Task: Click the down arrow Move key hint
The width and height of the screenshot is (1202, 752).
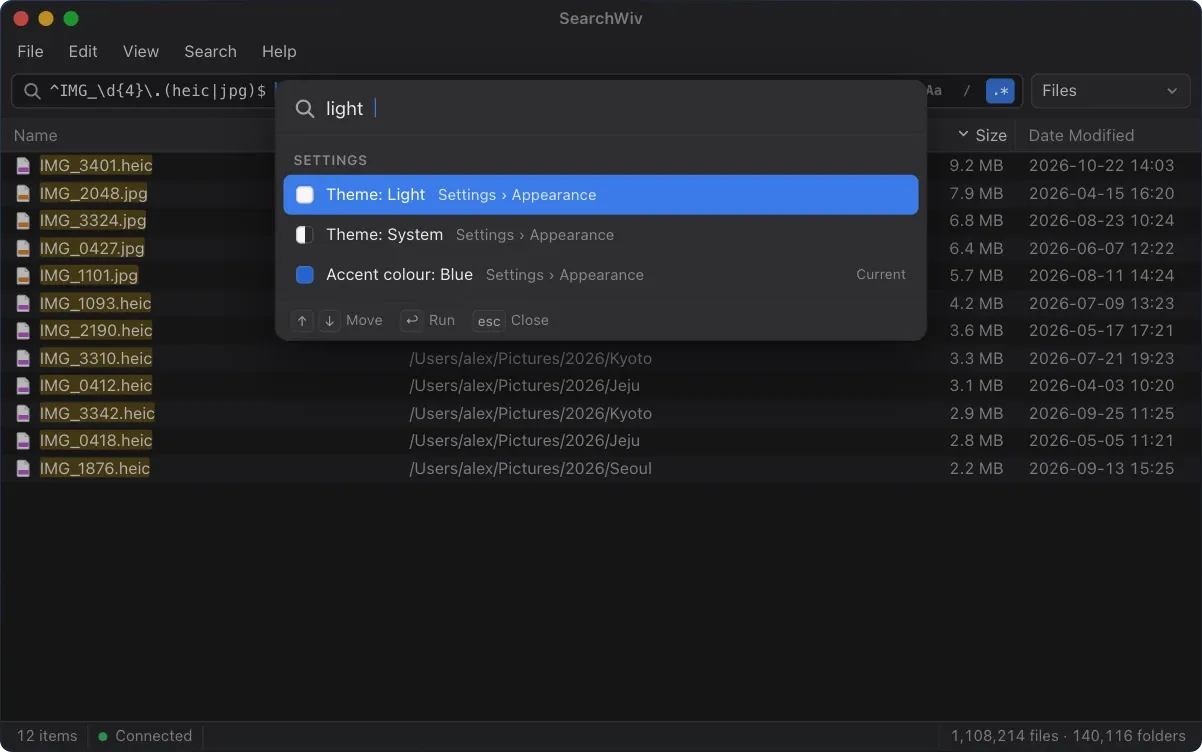Action: click(329, 320)
